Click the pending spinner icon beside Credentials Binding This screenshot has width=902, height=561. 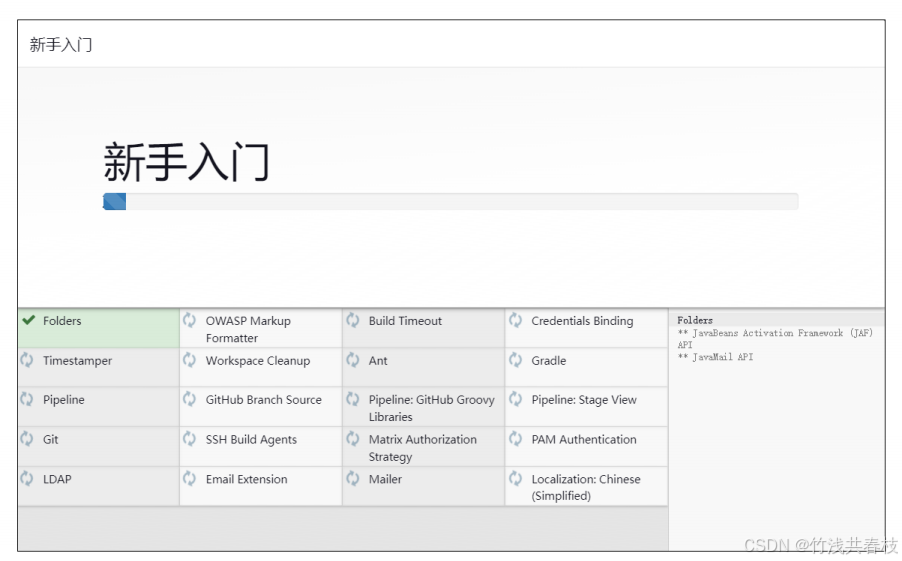click(515, 320)
